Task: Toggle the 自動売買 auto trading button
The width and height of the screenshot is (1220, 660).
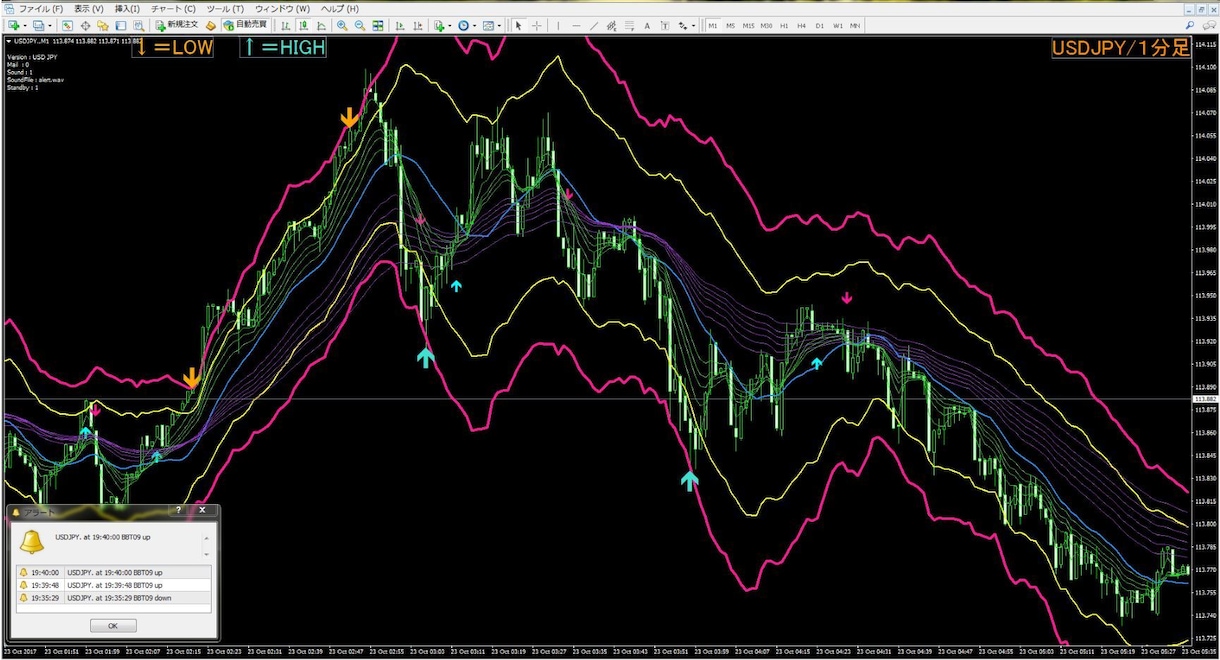Action: [245, 25]
